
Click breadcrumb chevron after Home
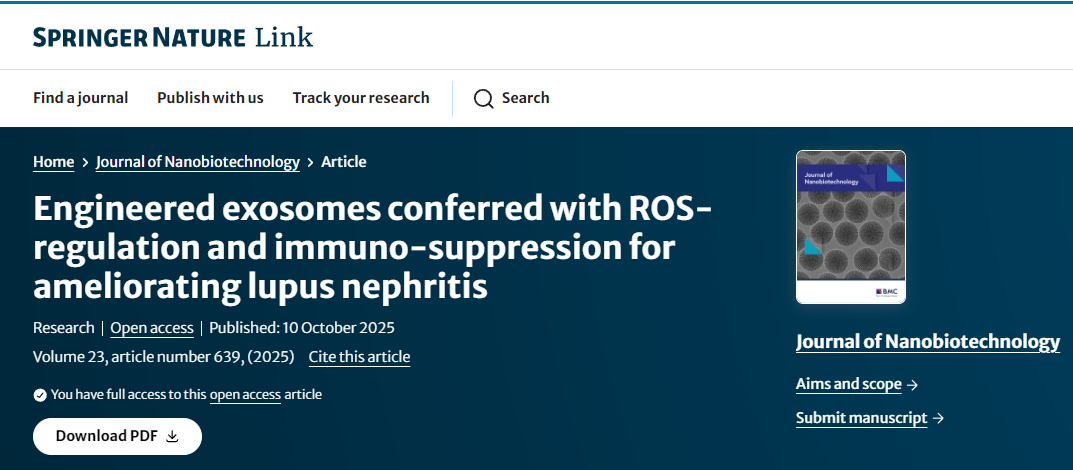click(85, 162)
